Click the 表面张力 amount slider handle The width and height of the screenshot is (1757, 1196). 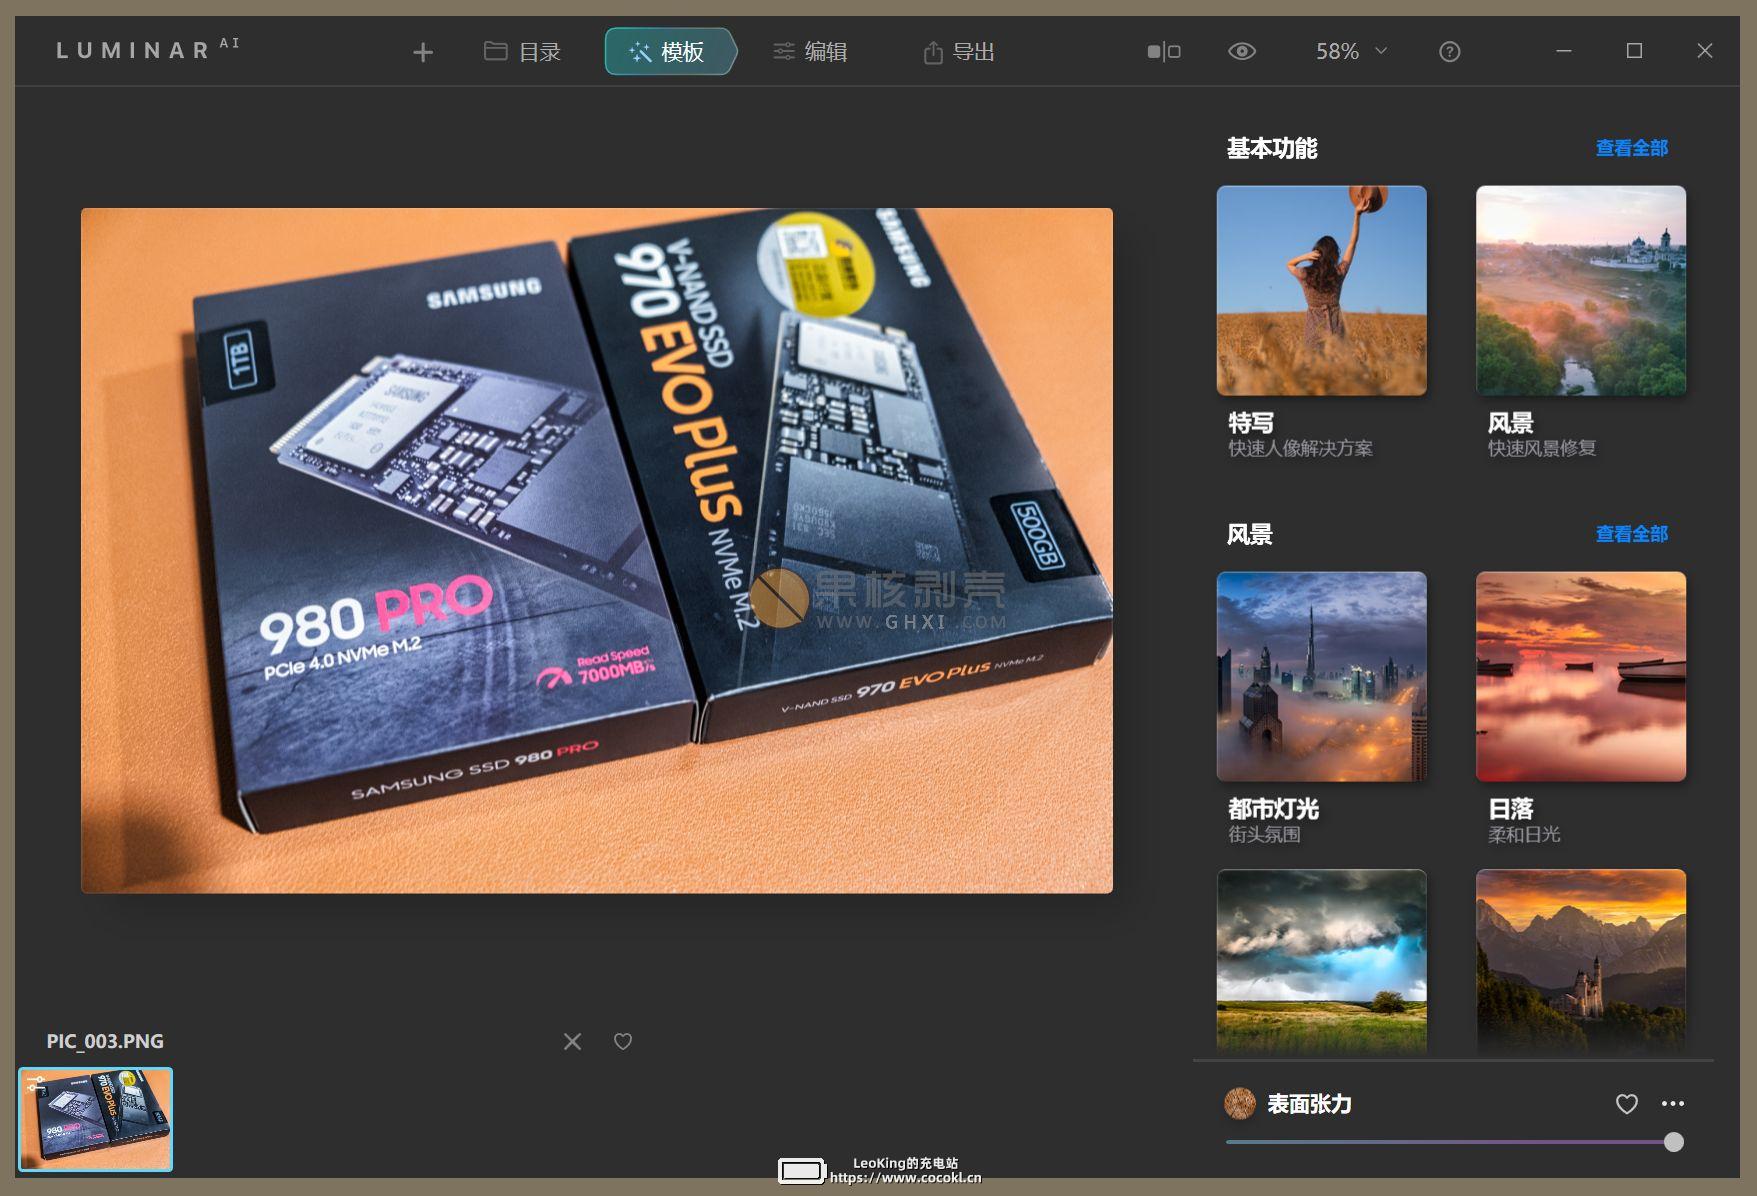(1674, 1142)
